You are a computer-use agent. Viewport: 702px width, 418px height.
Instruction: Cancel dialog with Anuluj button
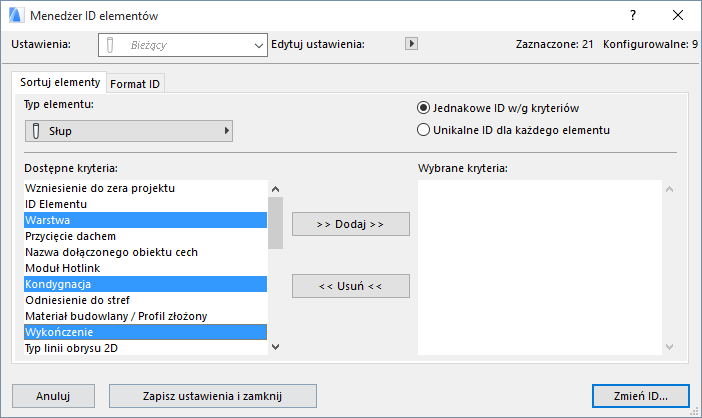pos(52,395)
